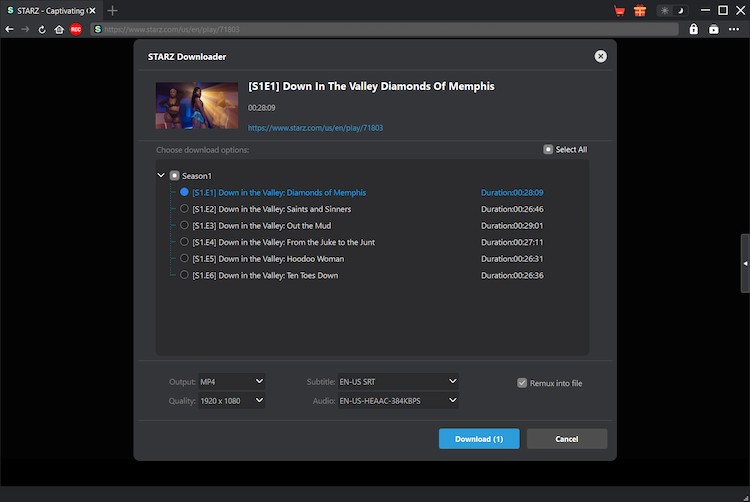Screen dimensions: 750x502
Task: Close the STARZ Downloader dialog
Action: click(x=600, y=56)
